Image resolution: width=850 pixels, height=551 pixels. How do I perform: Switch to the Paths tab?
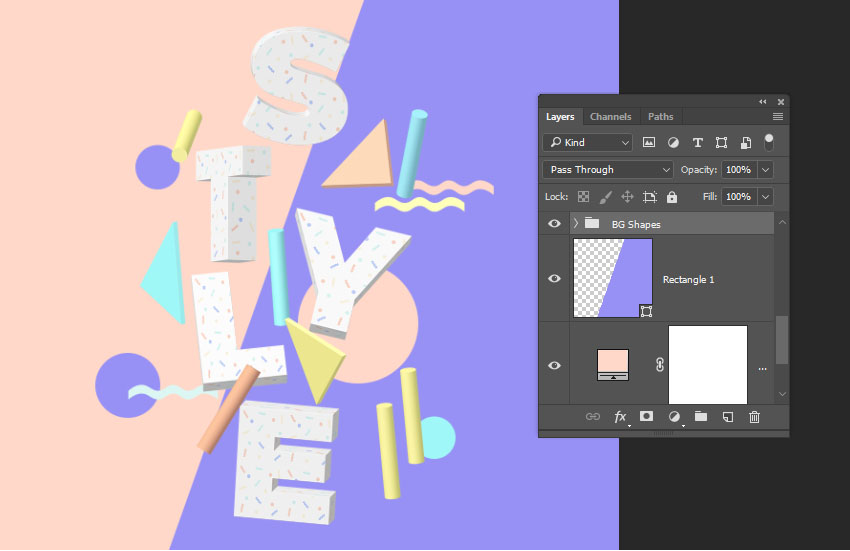coord(660,117)
